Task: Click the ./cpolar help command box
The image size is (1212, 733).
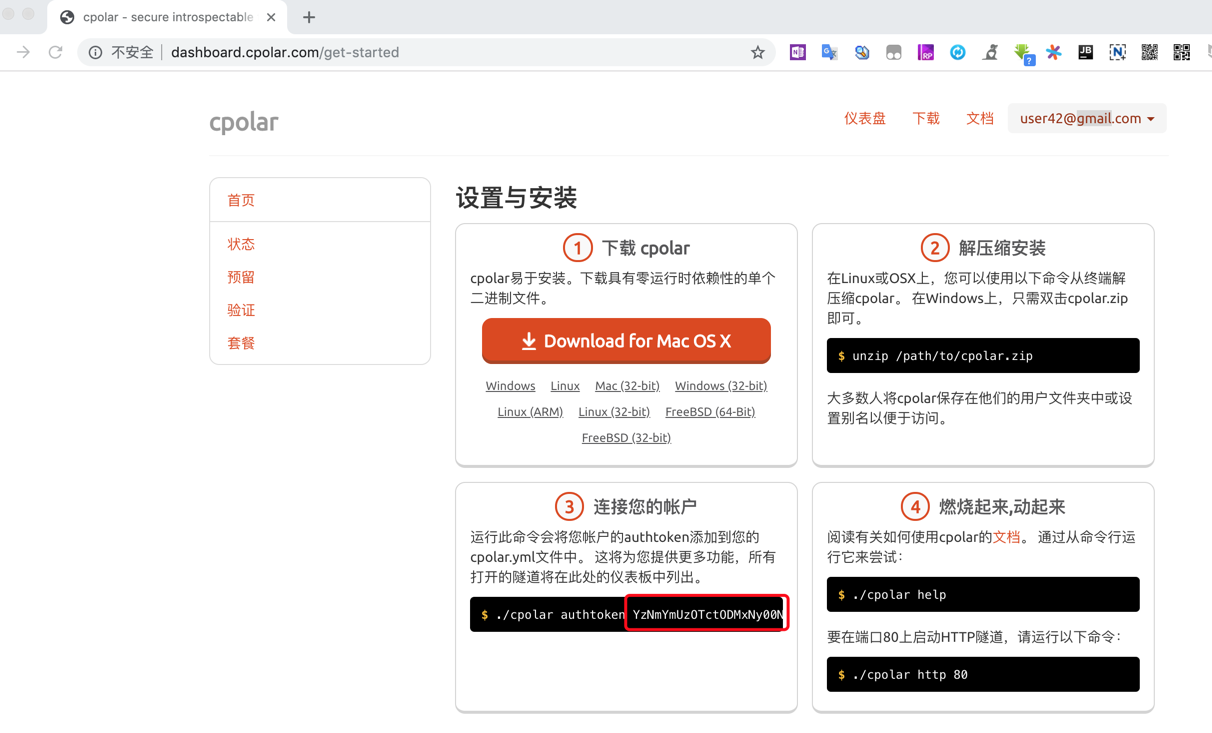Action: (x=983, y=595)
